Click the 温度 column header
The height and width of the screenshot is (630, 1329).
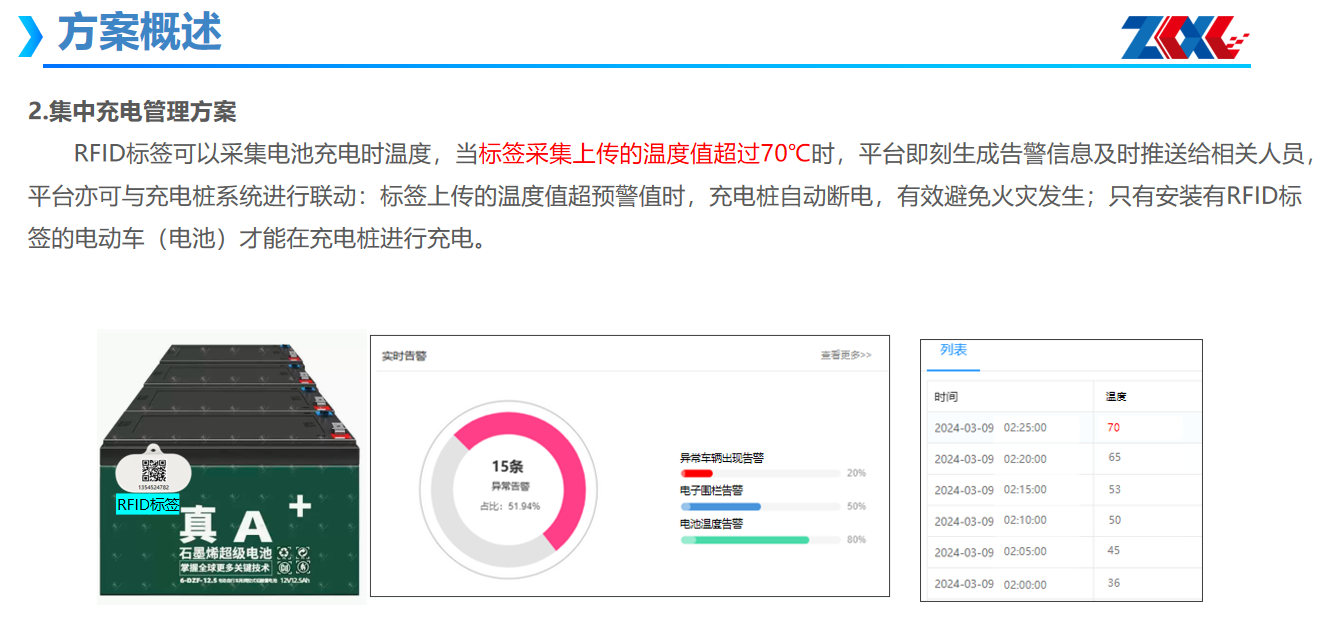click(1116, 397)
